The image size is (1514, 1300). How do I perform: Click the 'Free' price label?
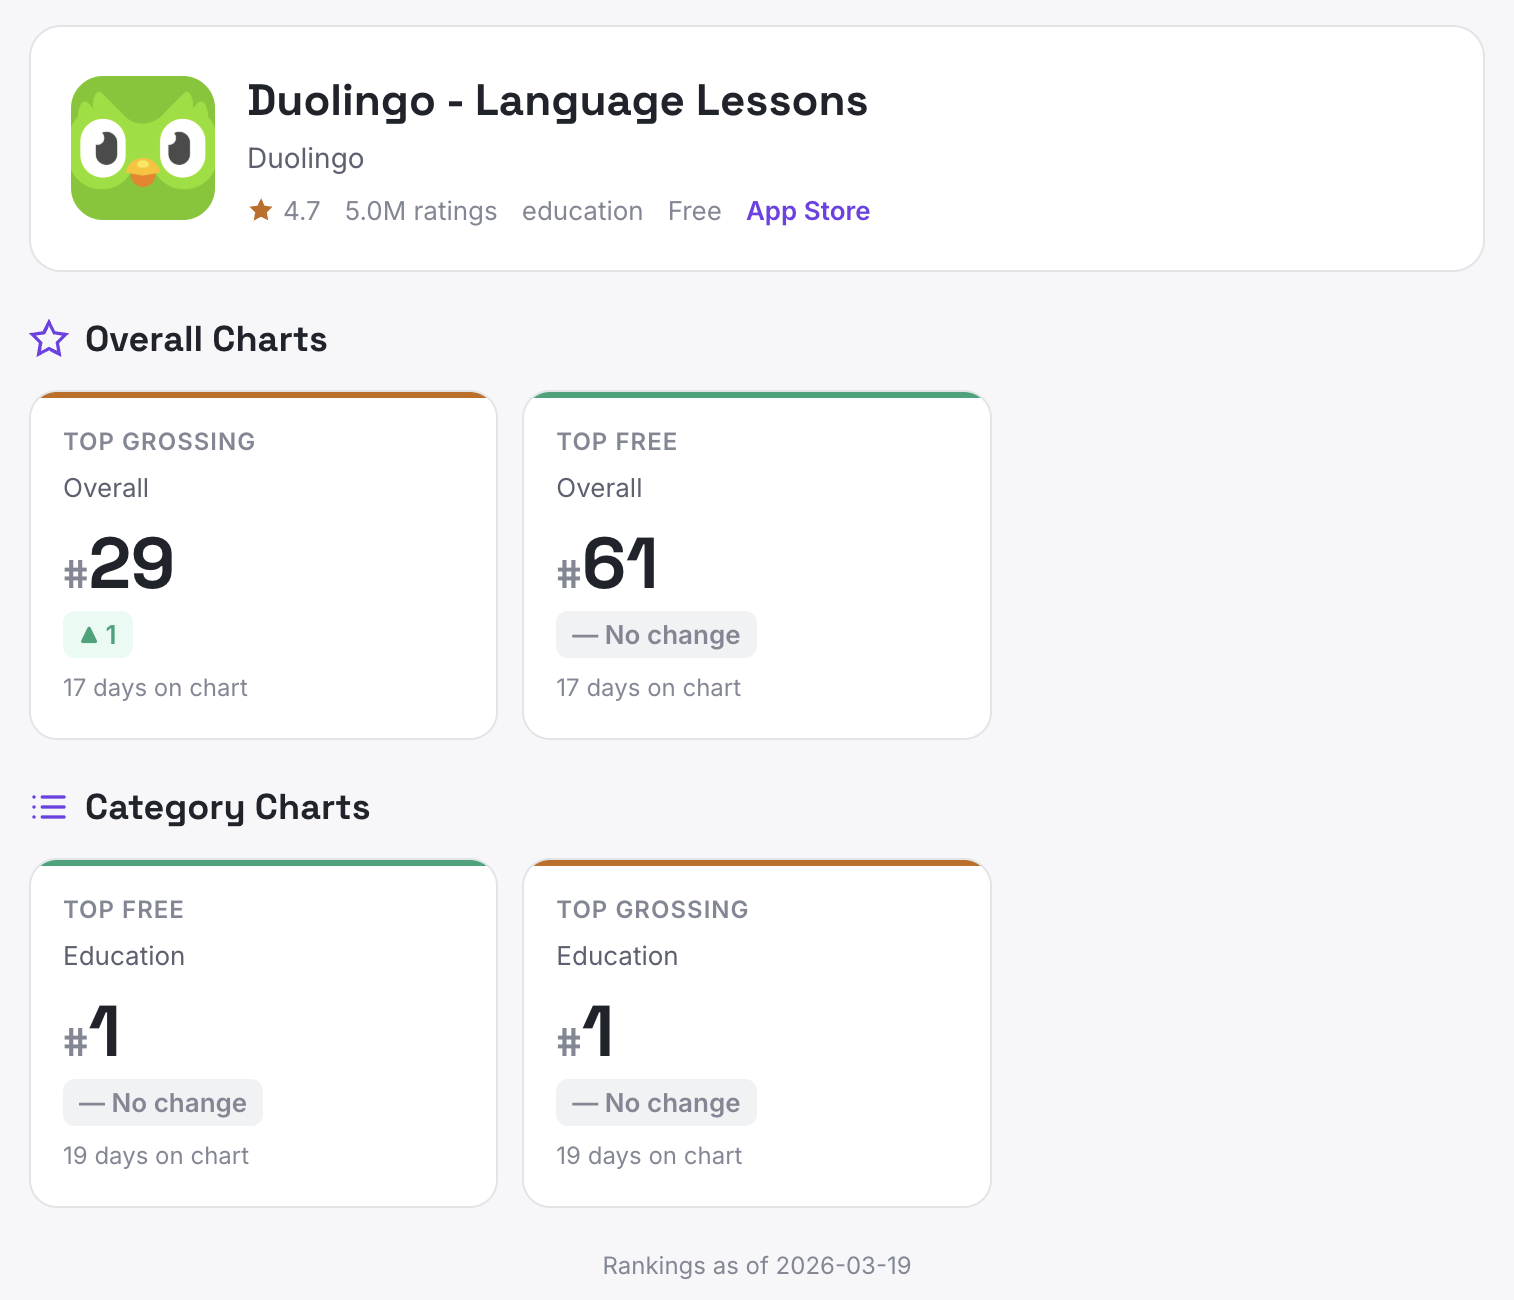695,211
